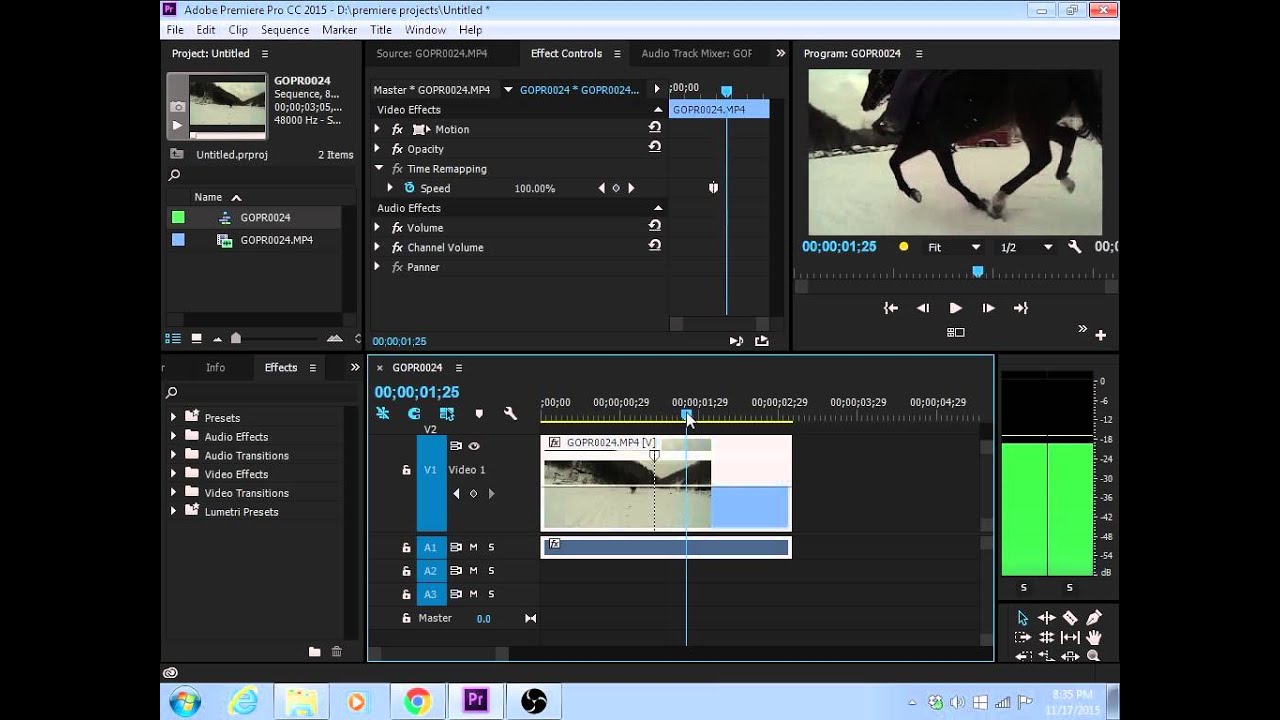Select the Selection arrow tool
This screenshot has width=1280, height=720.
coord(1022,618)
